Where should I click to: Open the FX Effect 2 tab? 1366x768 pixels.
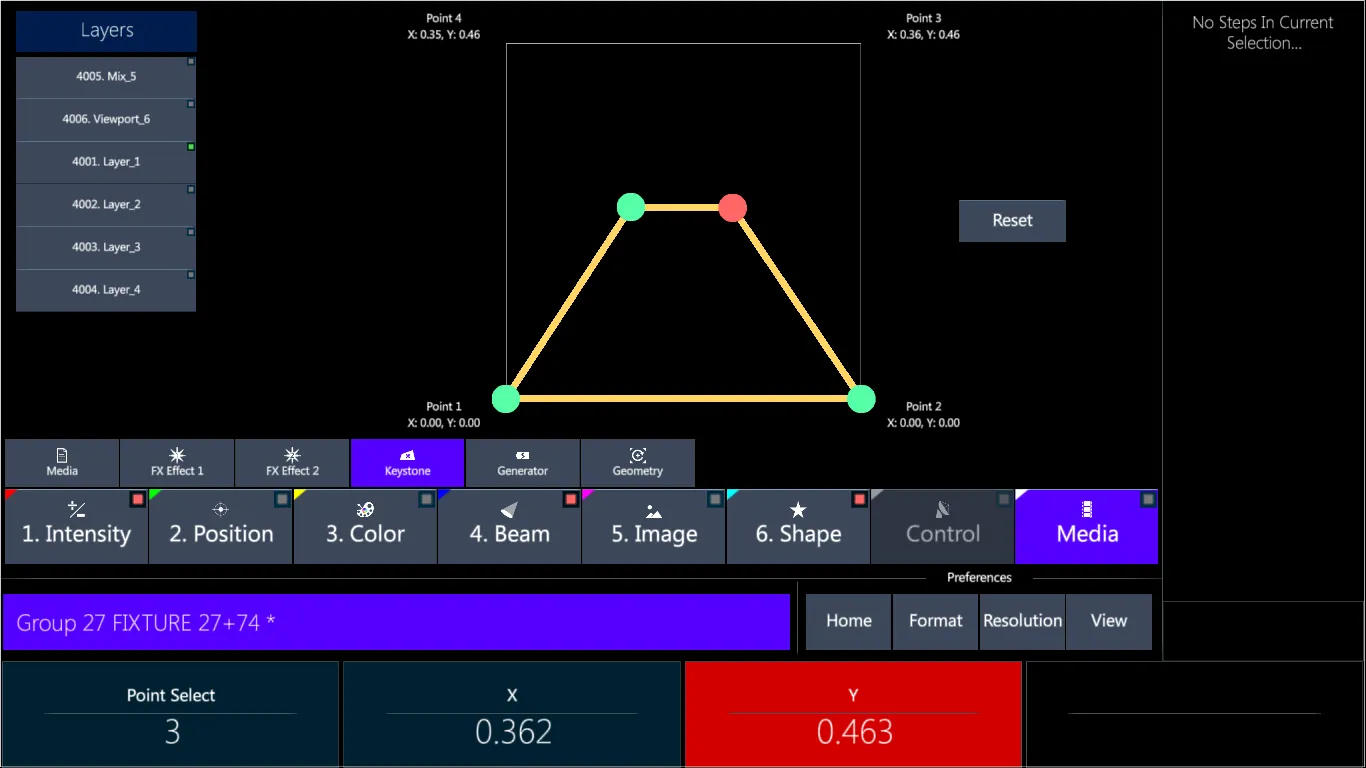click(292, 463)
